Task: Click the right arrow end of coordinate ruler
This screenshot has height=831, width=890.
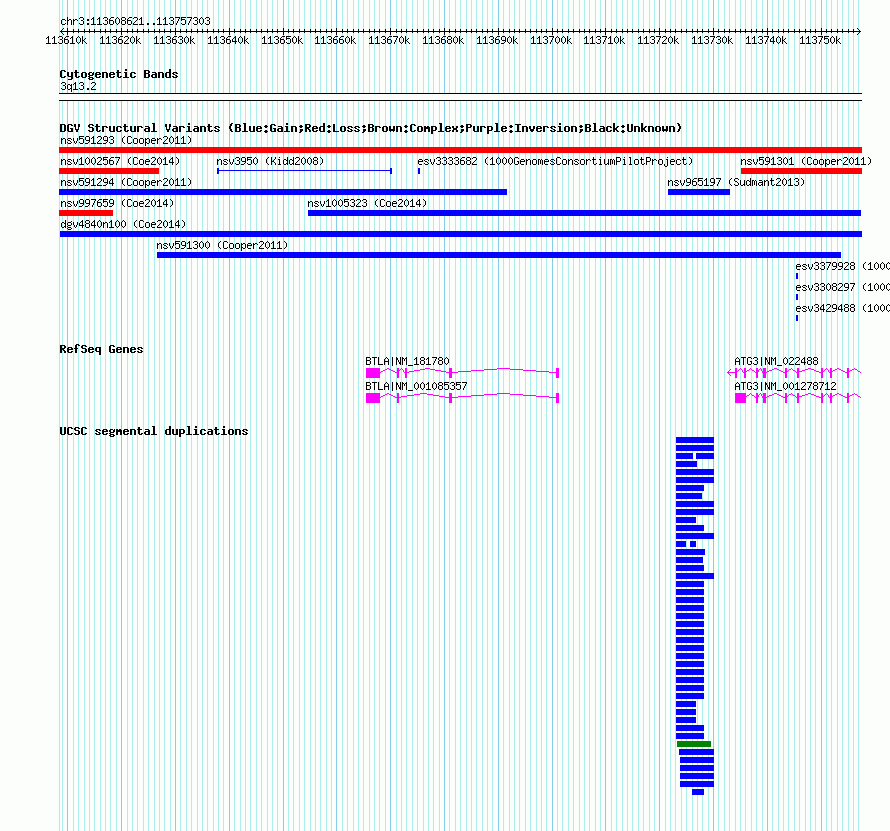Action: 859,31
